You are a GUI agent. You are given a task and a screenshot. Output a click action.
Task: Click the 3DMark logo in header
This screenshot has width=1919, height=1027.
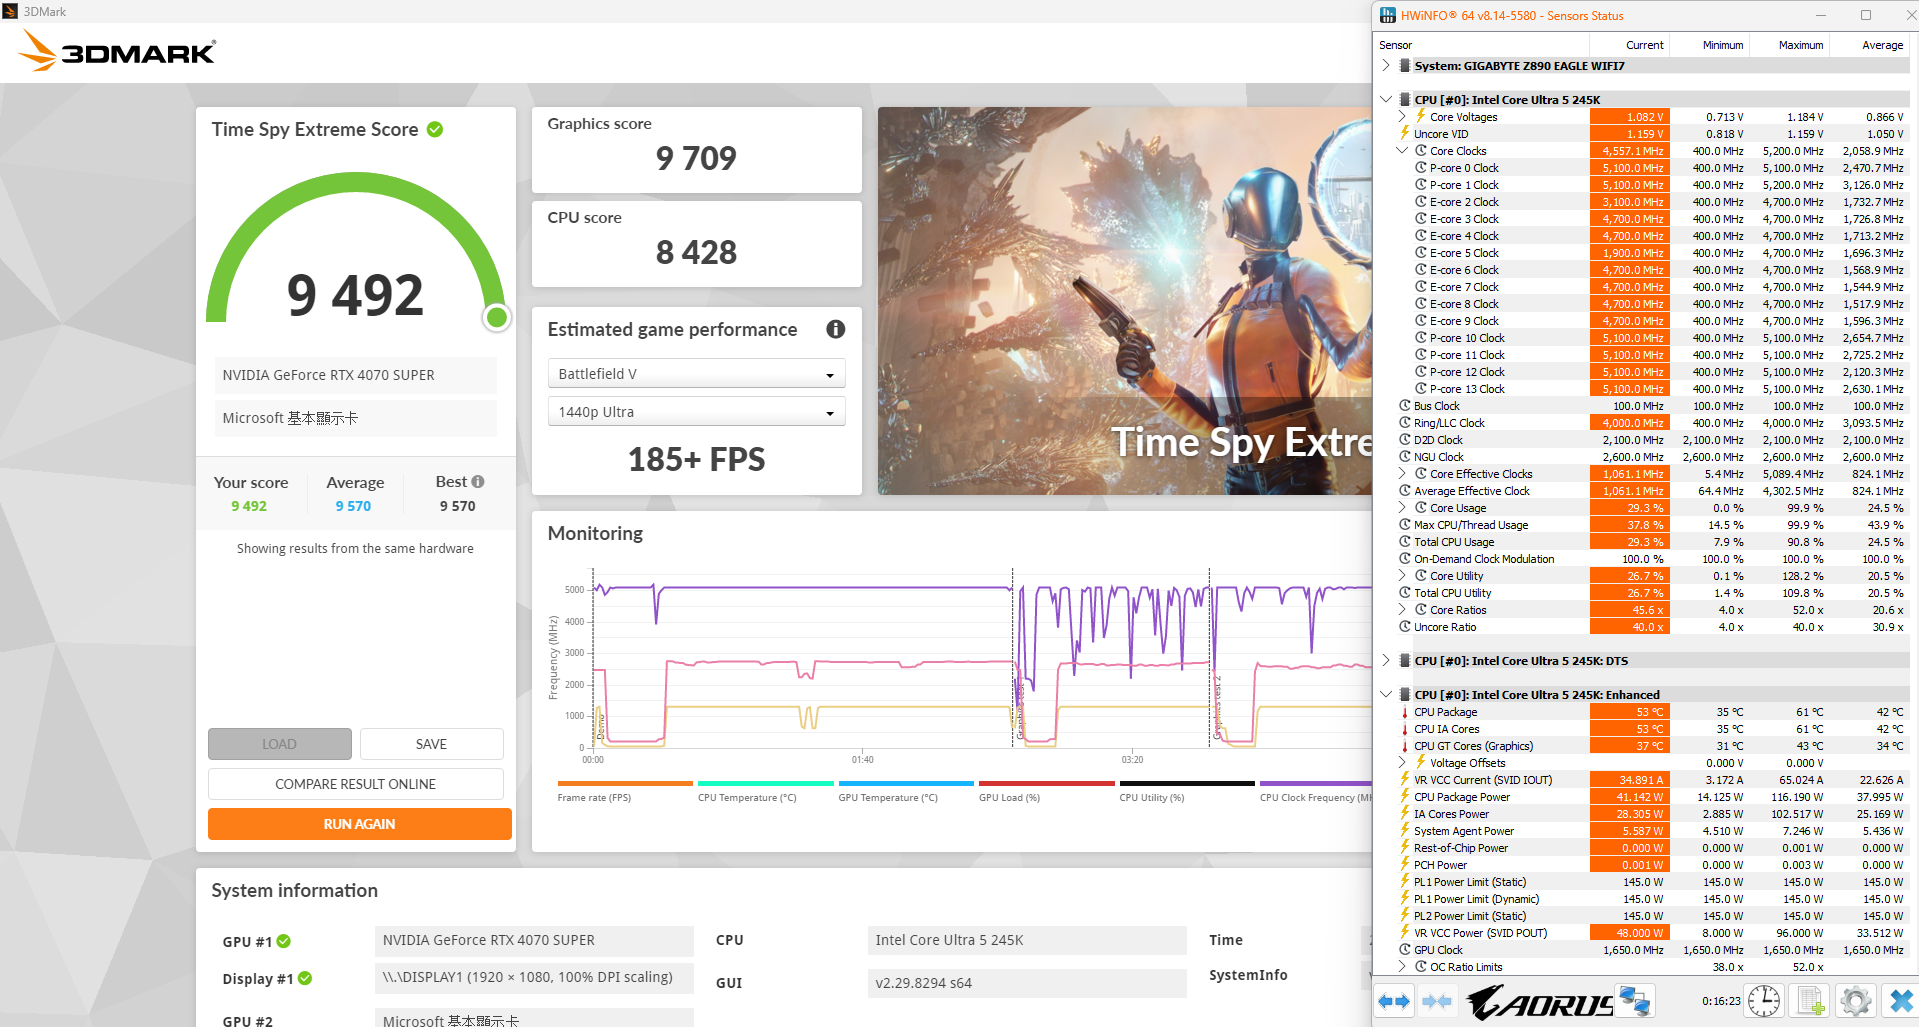117,50
